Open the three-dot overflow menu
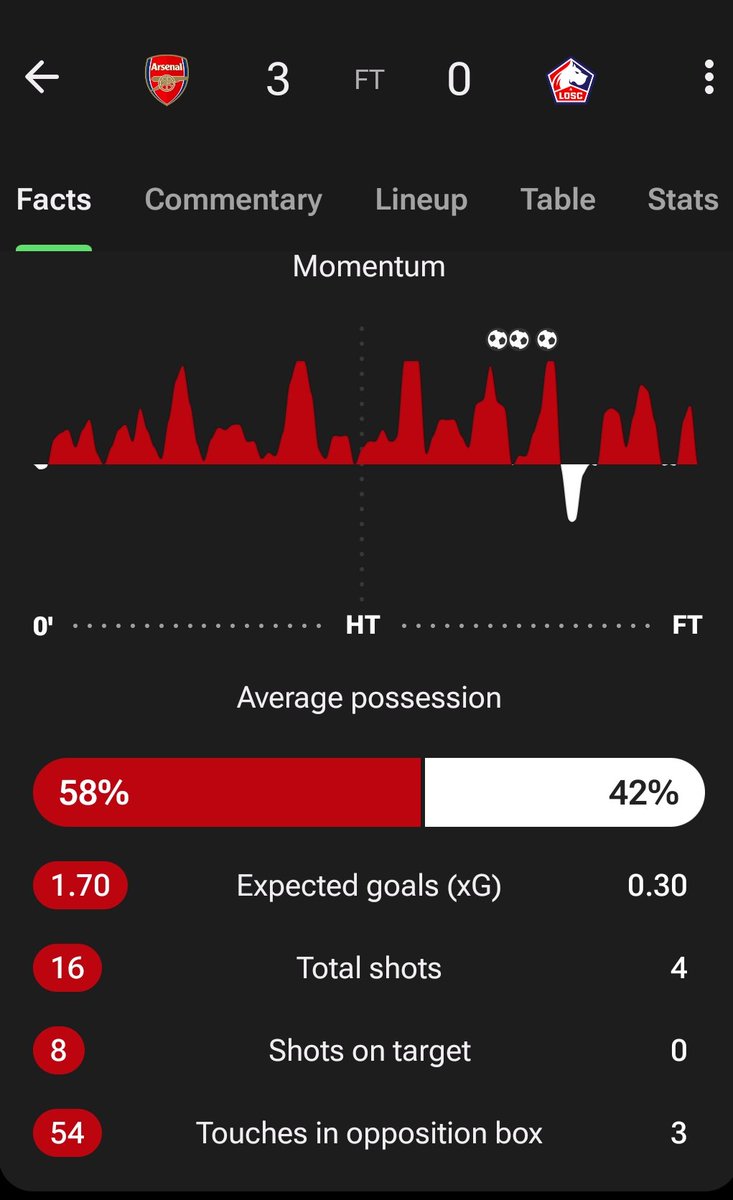Image resolution: width=733 pixels, height=1200 pixels. click(708, 77)
